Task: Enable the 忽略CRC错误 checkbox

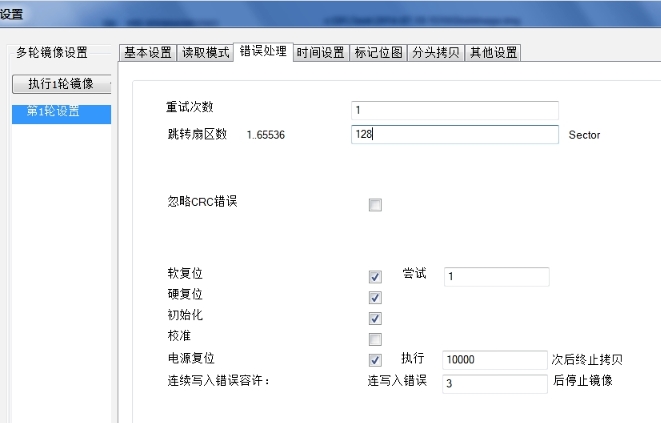Action: coord(376,206)
